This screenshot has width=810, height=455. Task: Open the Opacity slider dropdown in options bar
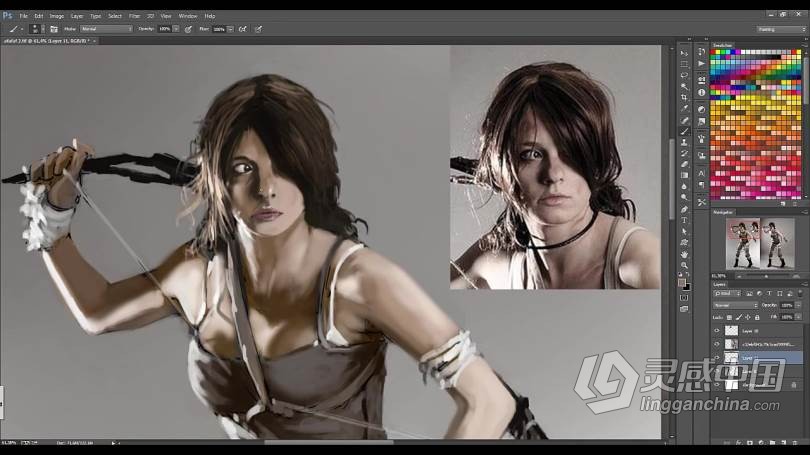tap(176, 29)
